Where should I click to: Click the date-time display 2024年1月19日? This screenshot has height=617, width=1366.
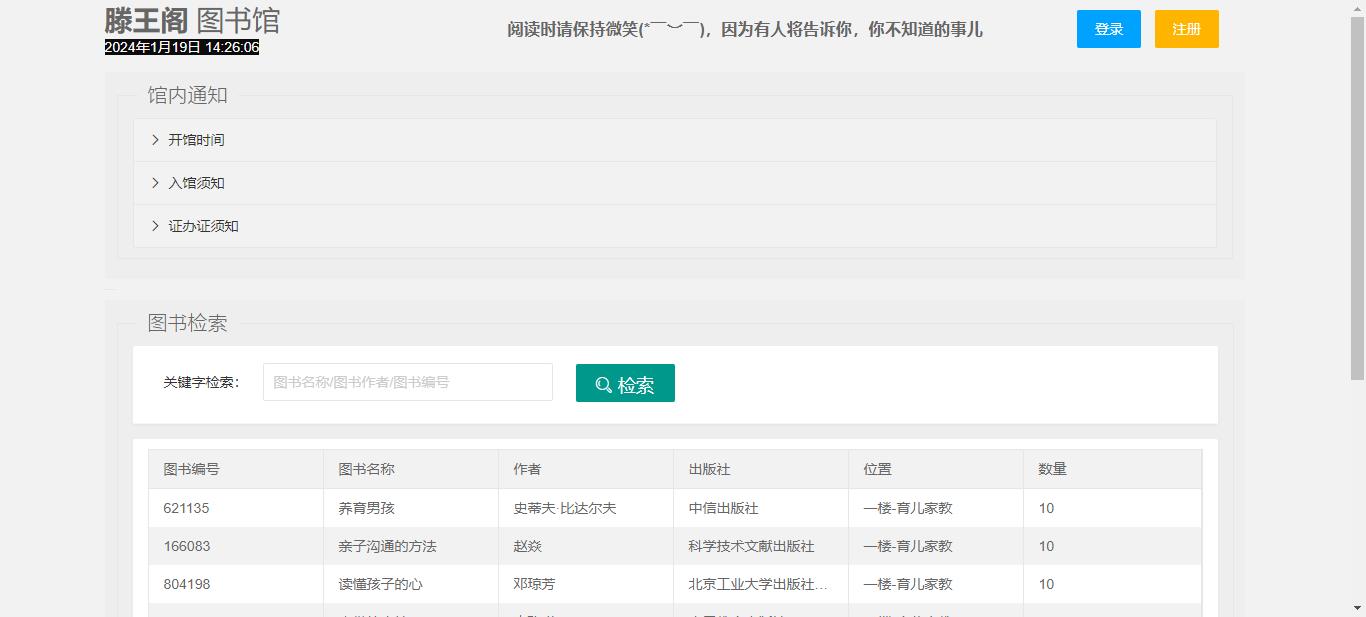(x=182, y=47)
